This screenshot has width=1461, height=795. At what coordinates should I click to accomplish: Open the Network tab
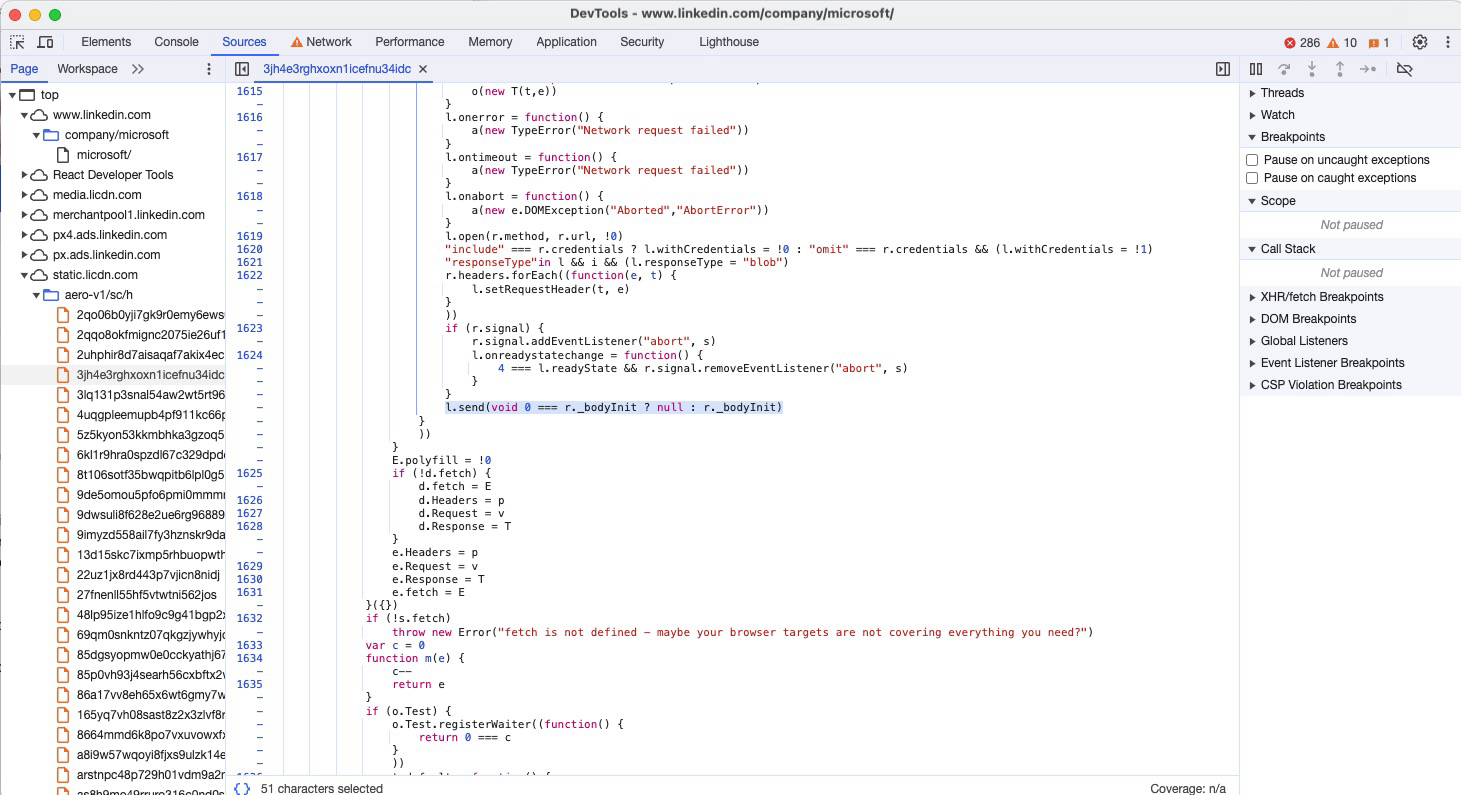321,42
